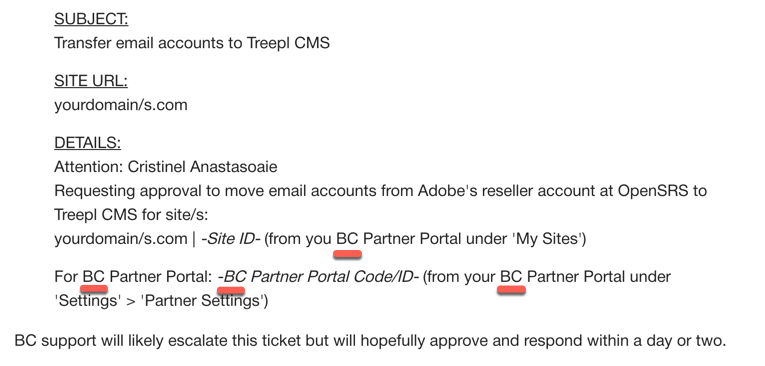The height and width of the screenshot is (366, 765).
Task: Click the 'Partner Settings' quoted text
Action: (x=201, y=301)
